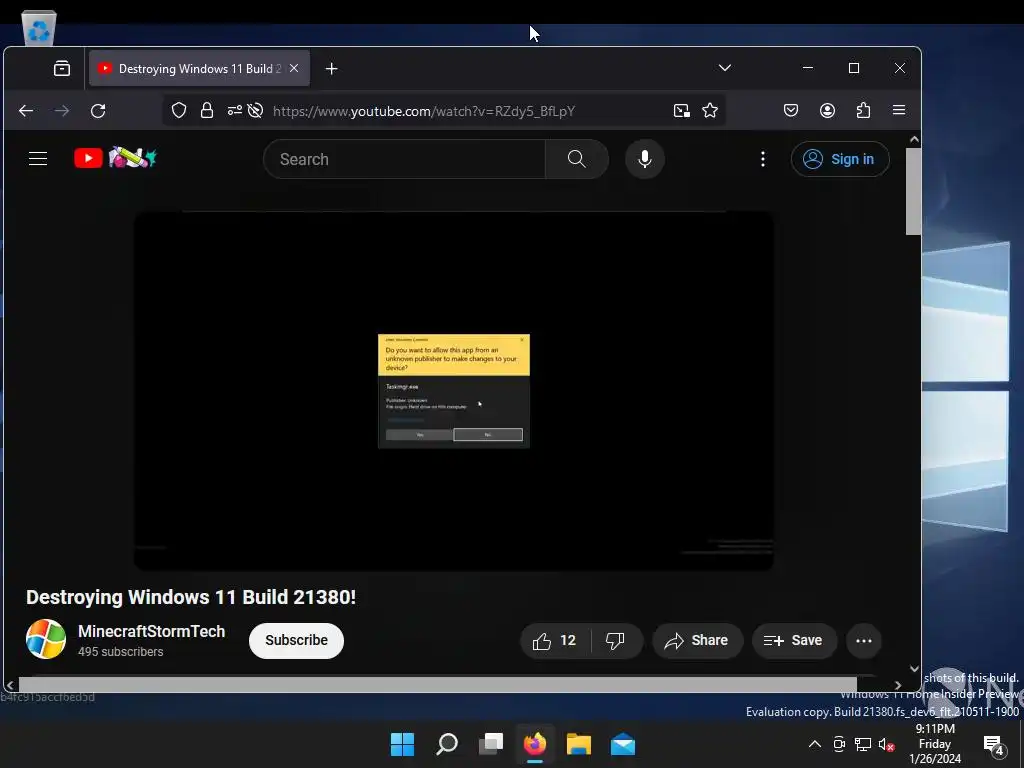Open YouTube settings three-dot menu

pyautogui.click(x=763, y=159)
